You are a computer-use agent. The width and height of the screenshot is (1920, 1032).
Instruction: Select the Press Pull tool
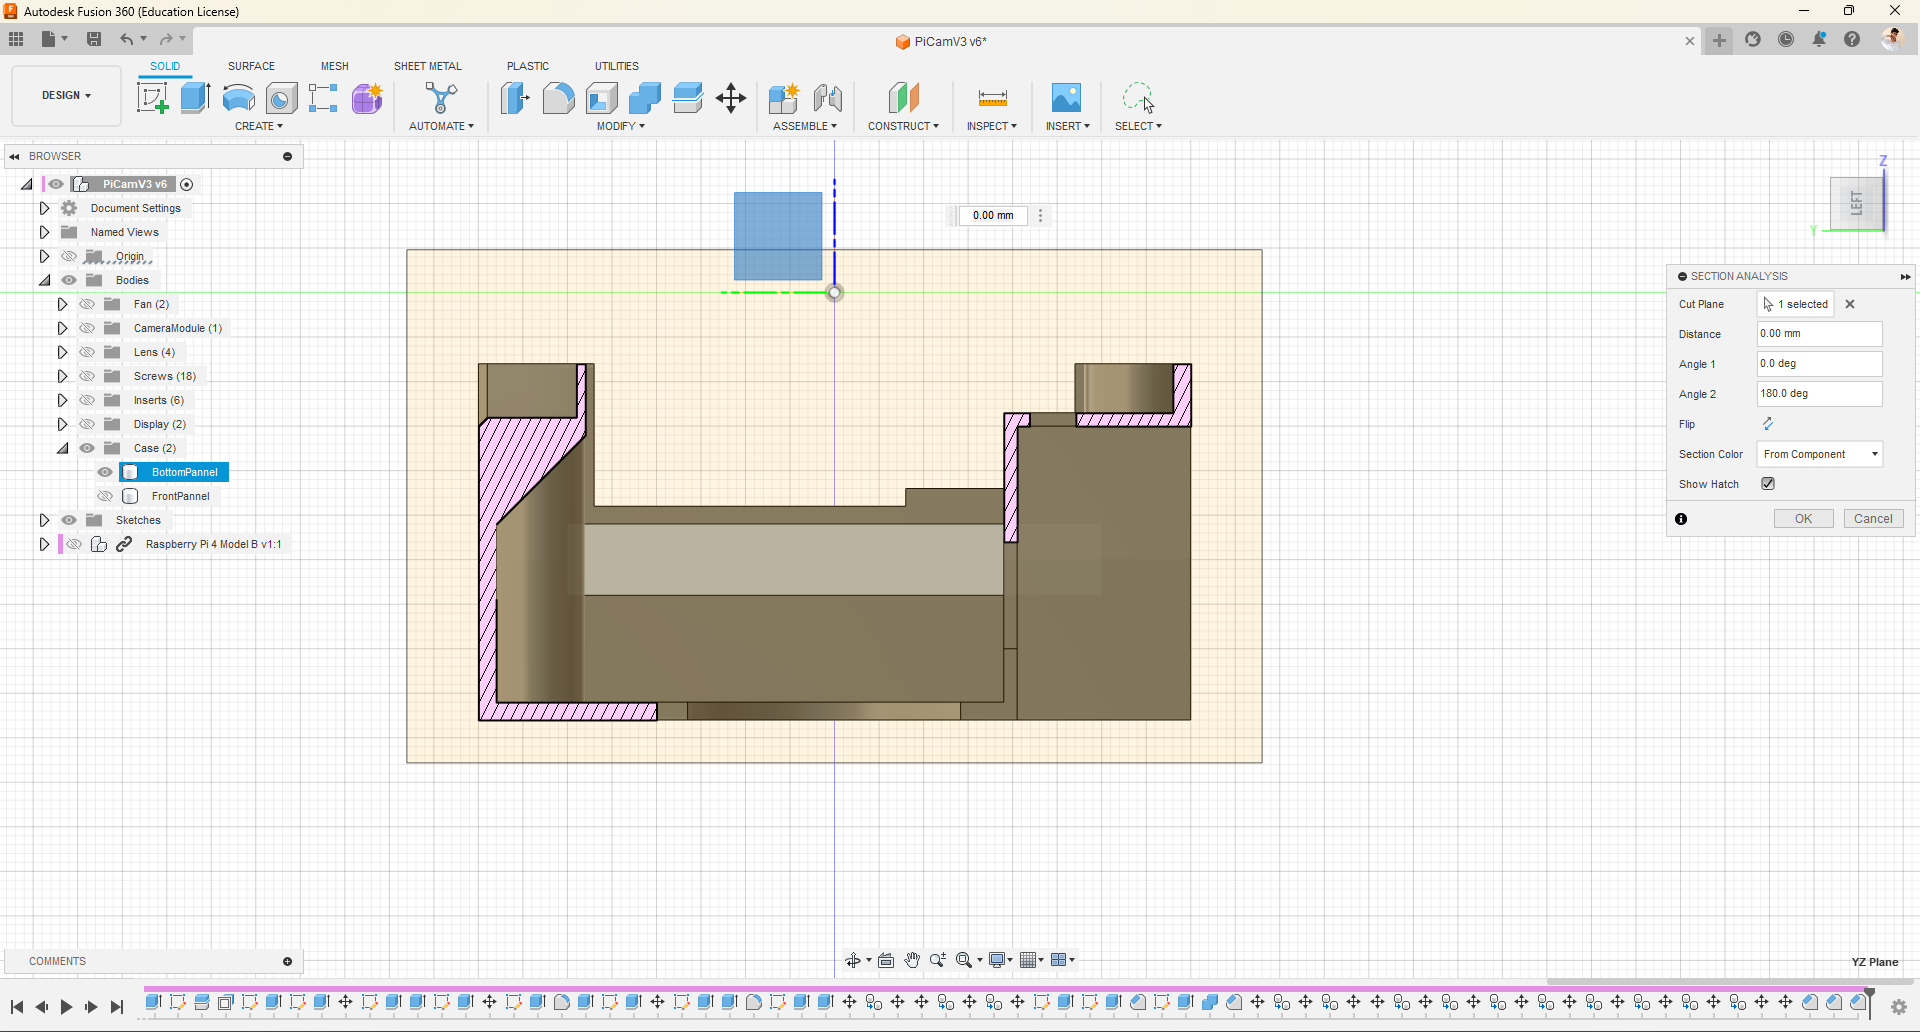coord(515,98)
